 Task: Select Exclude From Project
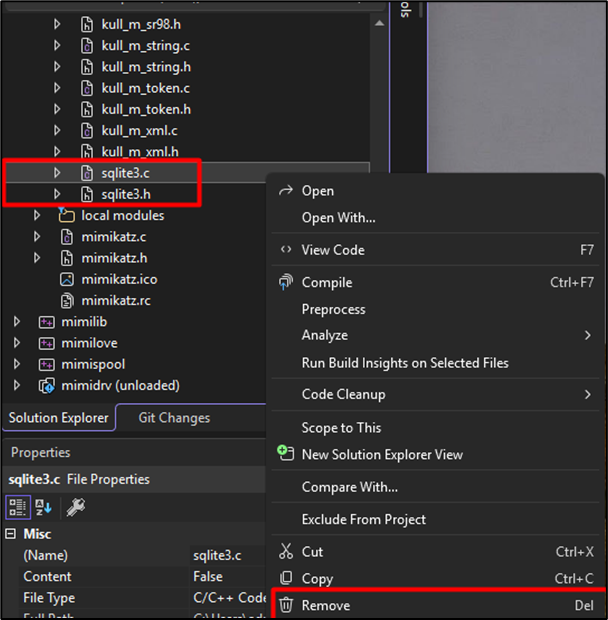coord(364,519)
